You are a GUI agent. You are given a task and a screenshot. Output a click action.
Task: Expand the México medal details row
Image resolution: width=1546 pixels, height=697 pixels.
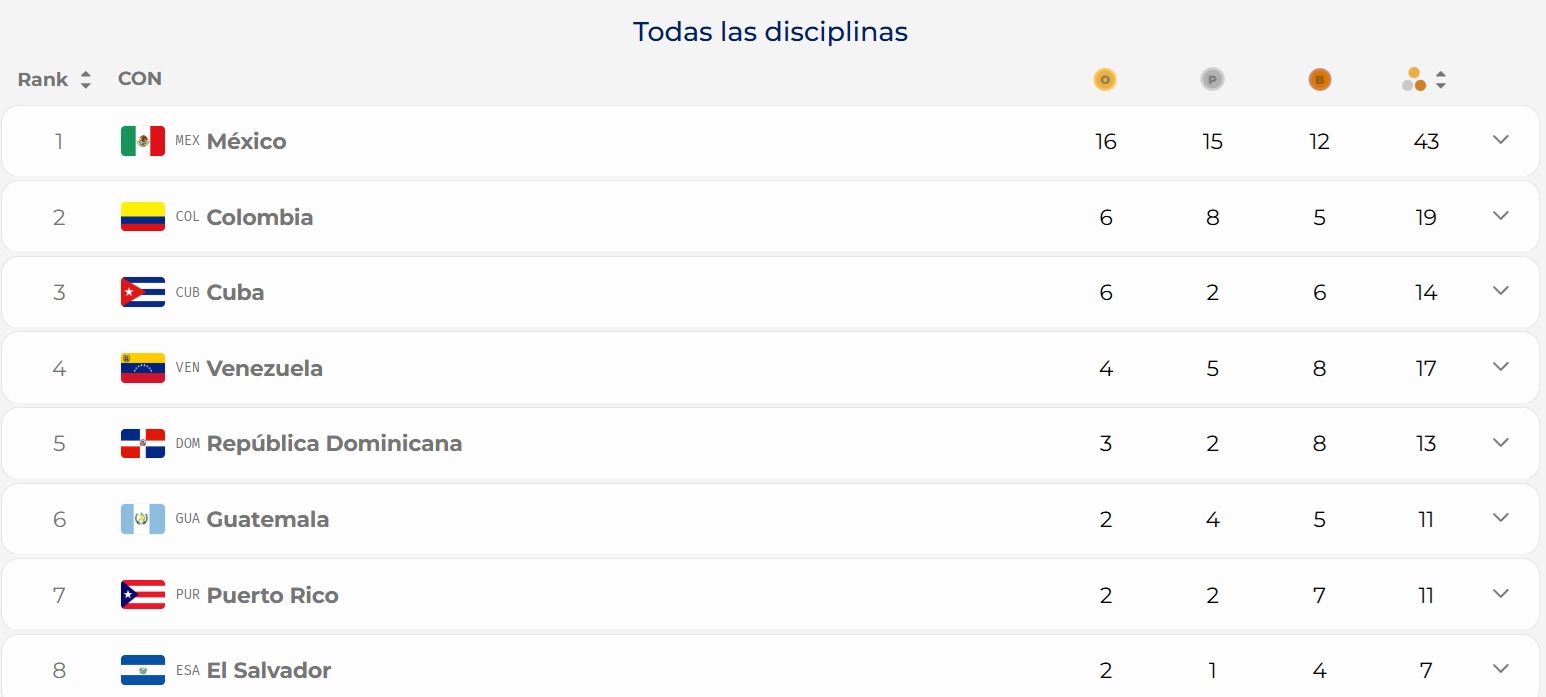tap(1500, 140)
